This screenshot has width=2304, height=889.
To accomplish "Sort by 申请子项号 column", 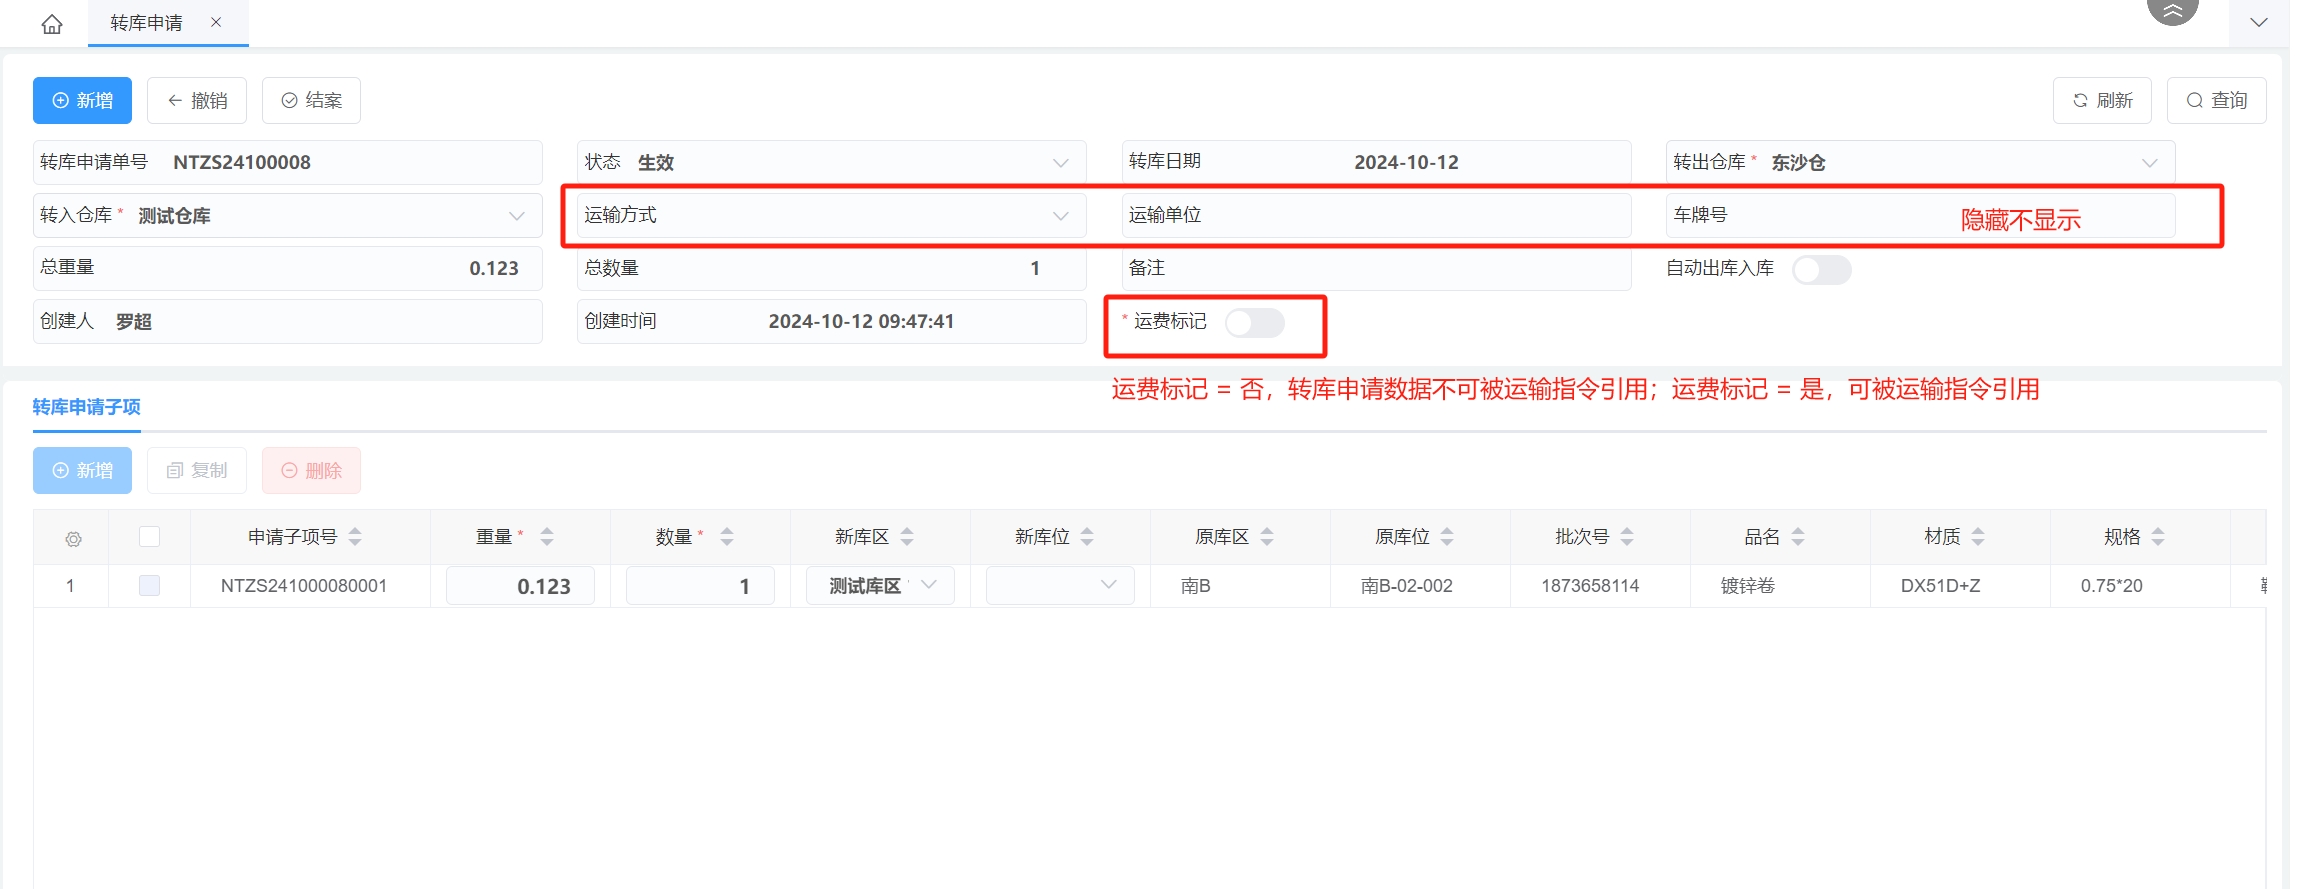I will tap(355, 537).
